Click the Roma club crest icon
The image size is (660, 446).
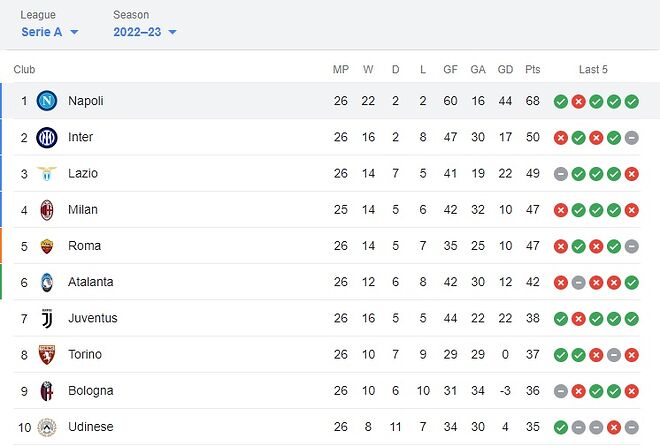[x=46, y=246]
